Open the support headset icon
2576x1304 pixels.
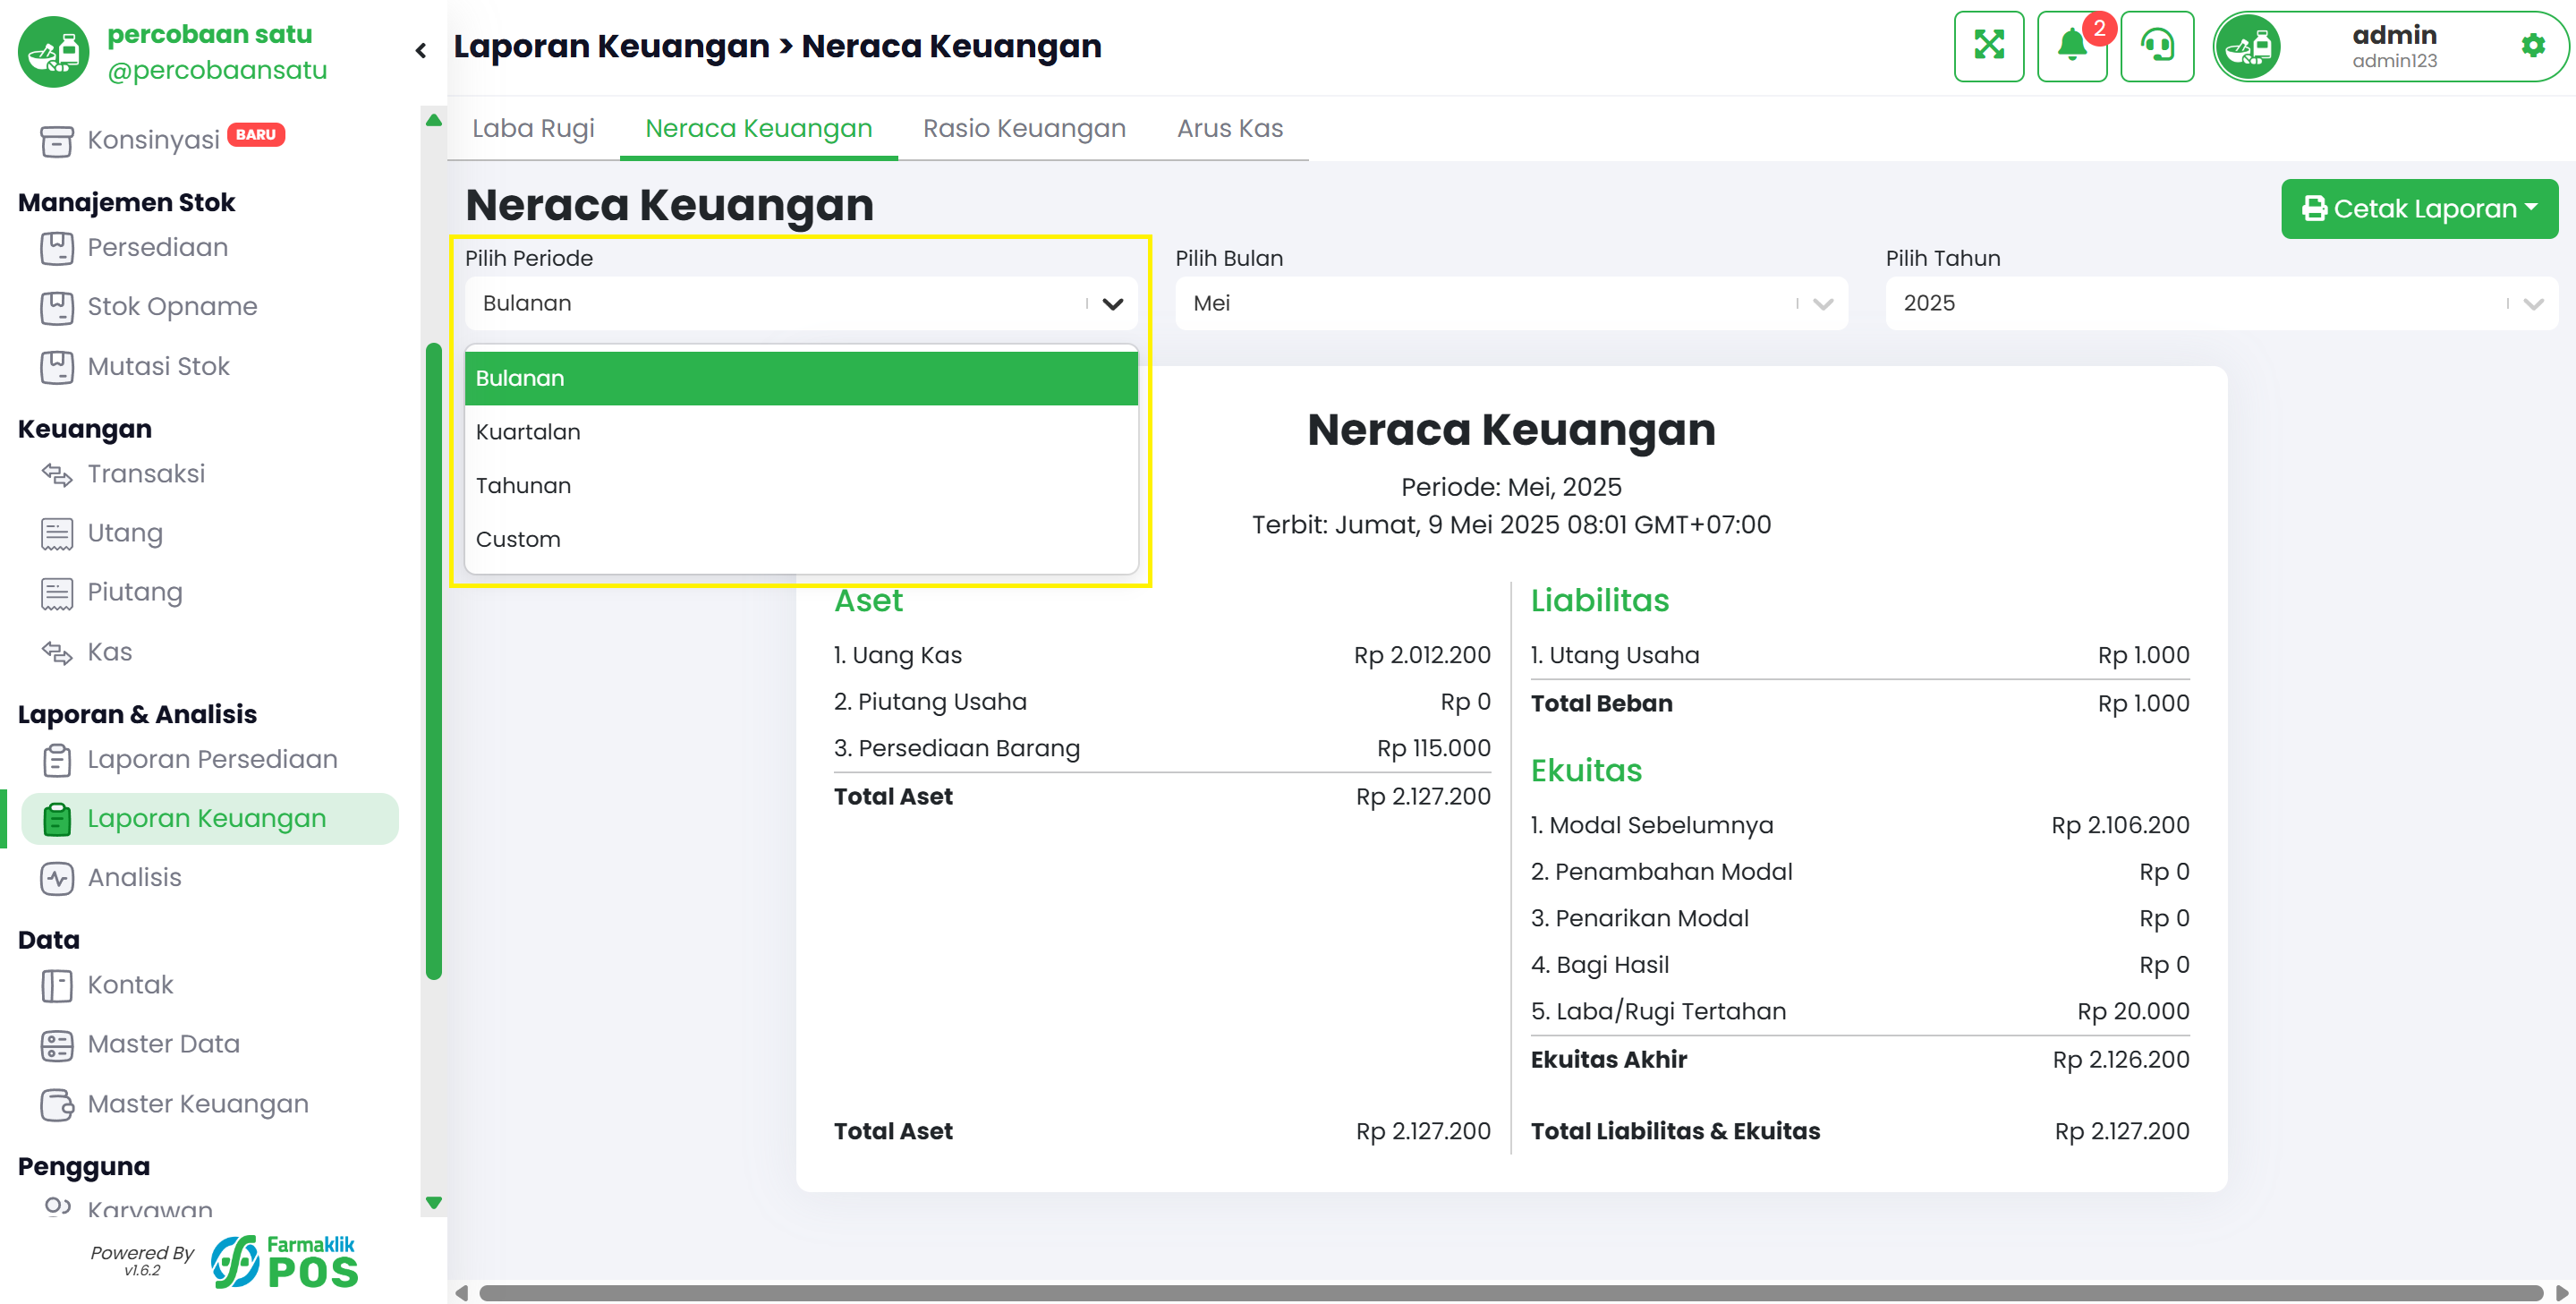click(2157, 46)
